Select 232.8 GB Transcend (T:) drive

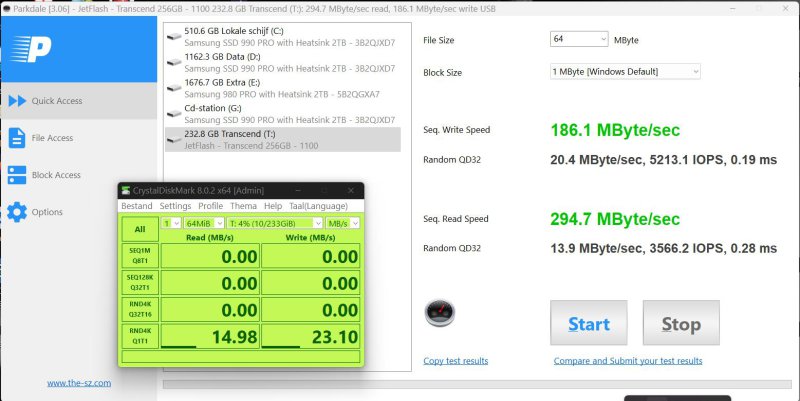click(283, 139)
